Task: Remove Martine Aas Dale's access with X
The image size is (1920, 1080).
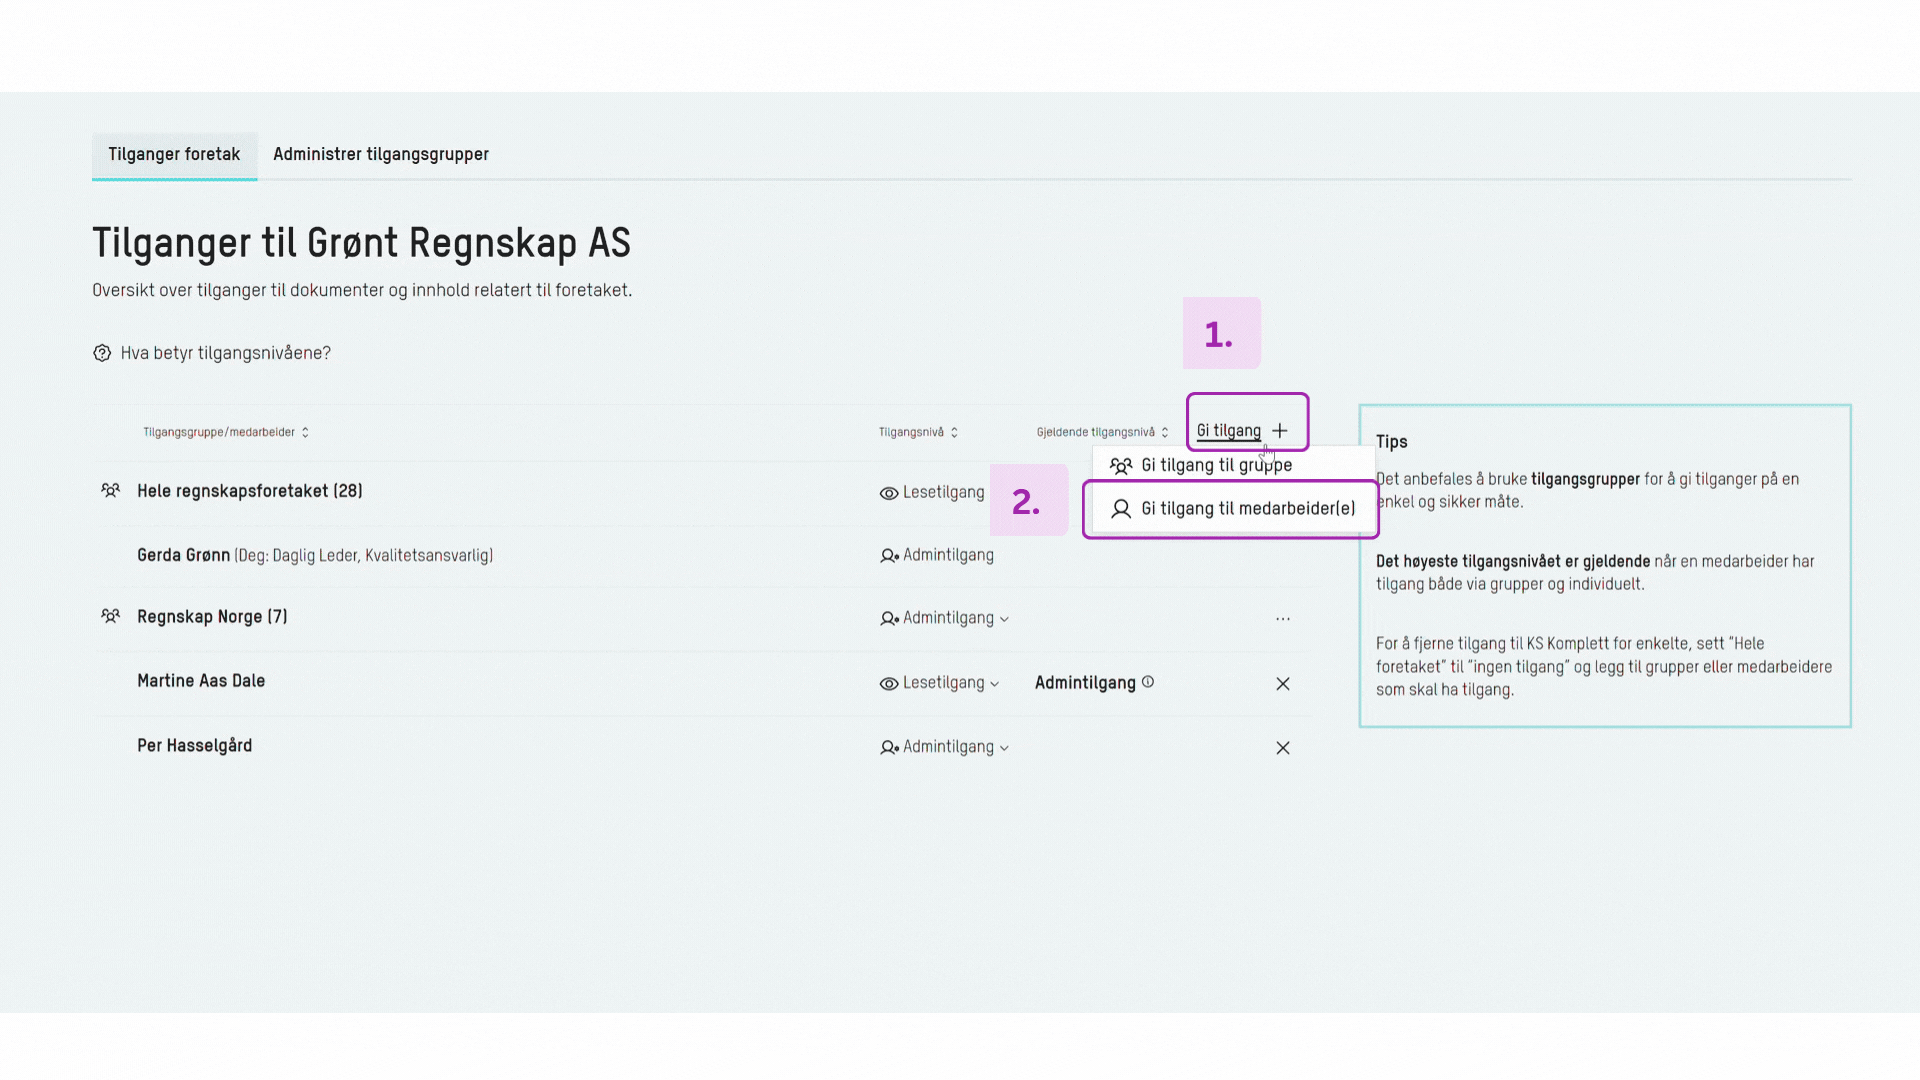Action: coord(1283,684)
